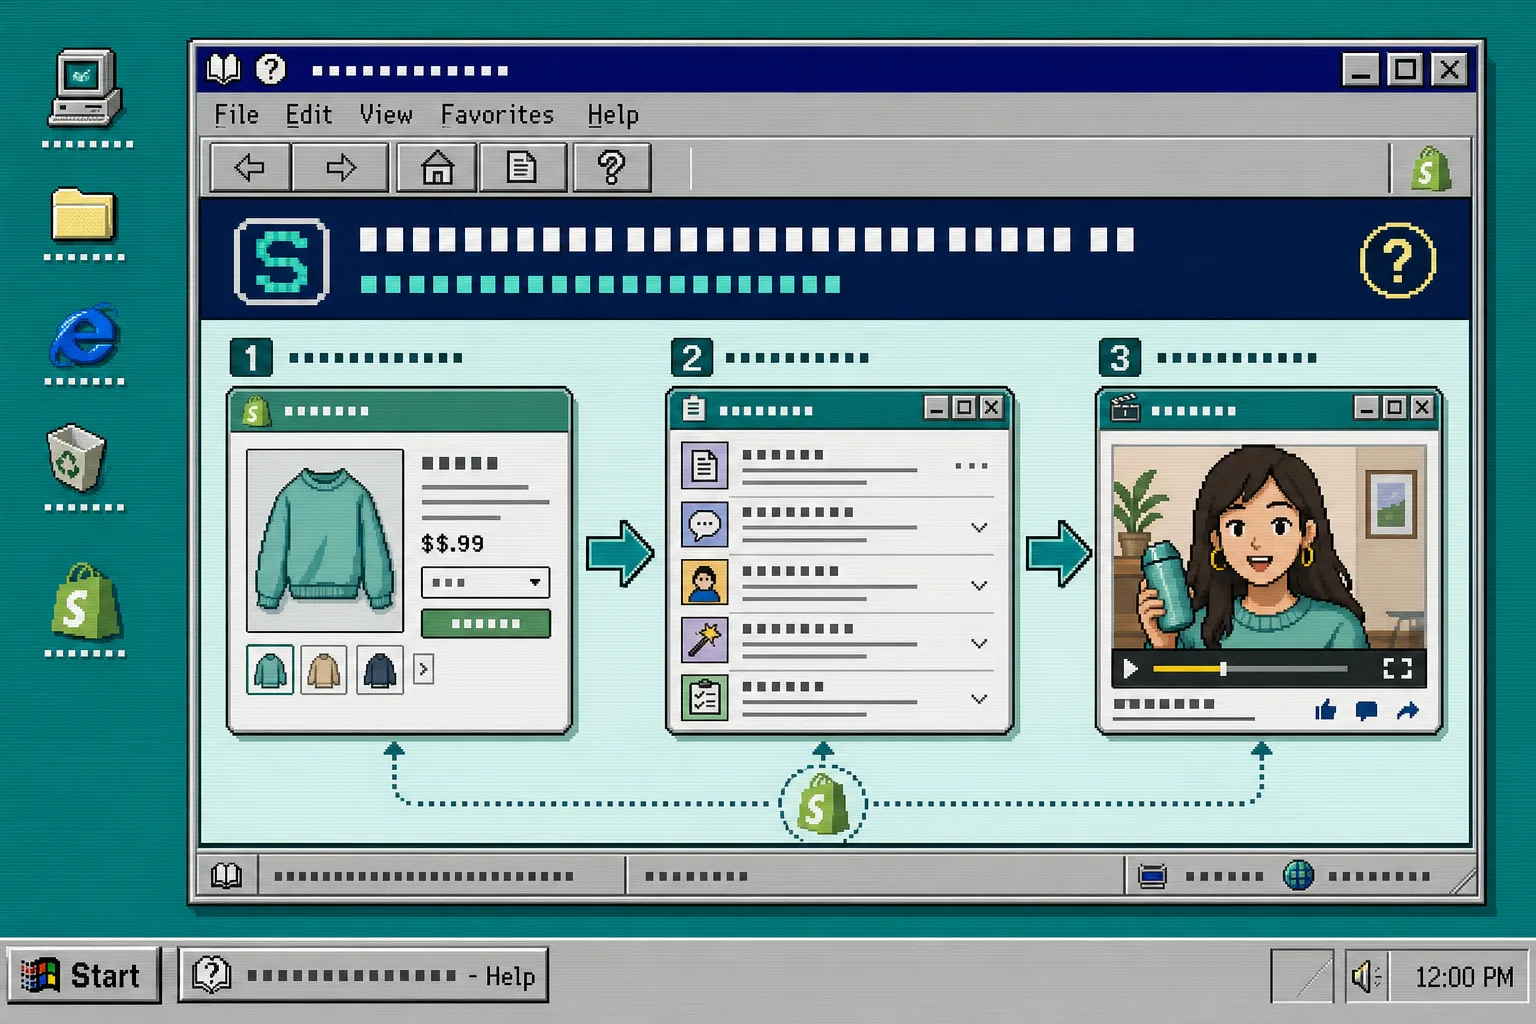Click the clipboard icon in the middle panel header
Screen dimensions: 1536x1024
point(693,409)
